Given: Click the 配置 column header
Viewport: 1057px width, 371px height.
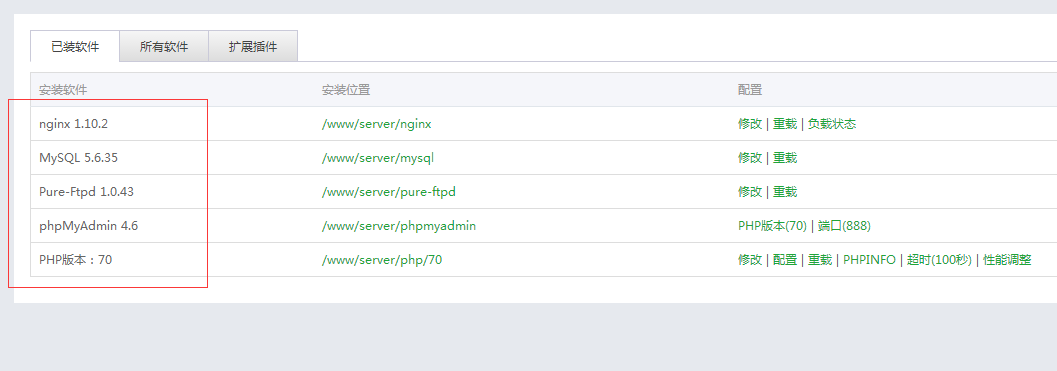Looking at the screenshot, I should 750,90.
